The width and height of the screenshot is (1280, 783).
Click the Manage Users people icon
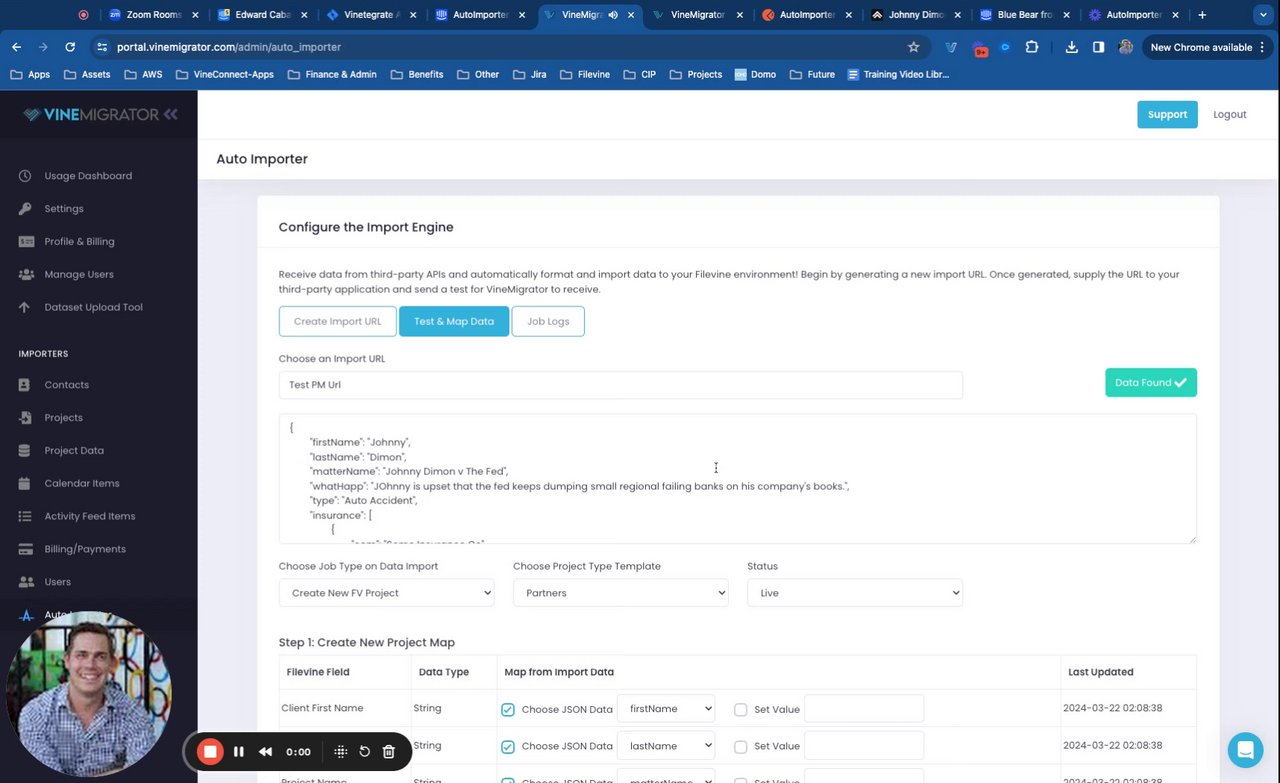[x=25, y=275]
